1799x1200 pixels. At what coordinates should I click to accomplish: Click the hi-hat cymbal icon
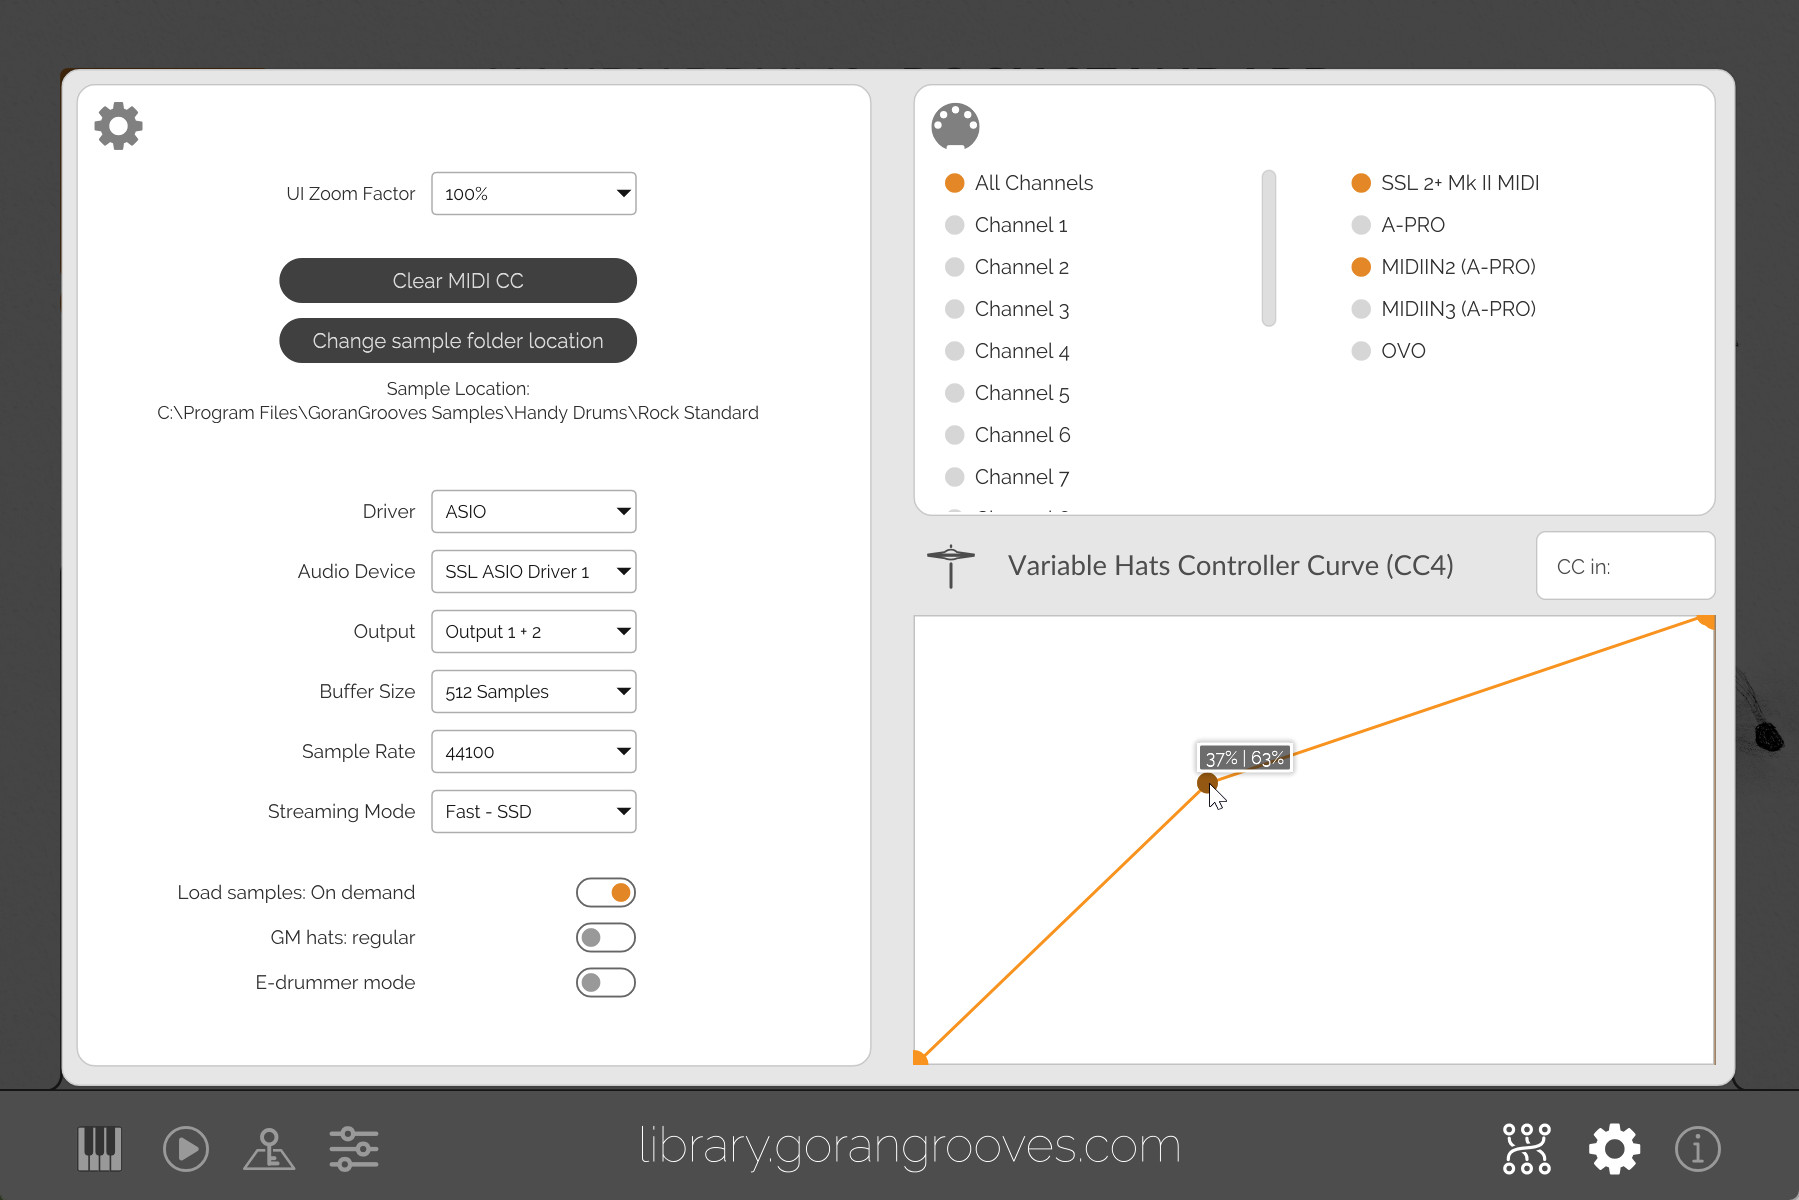tap(950, 566)
